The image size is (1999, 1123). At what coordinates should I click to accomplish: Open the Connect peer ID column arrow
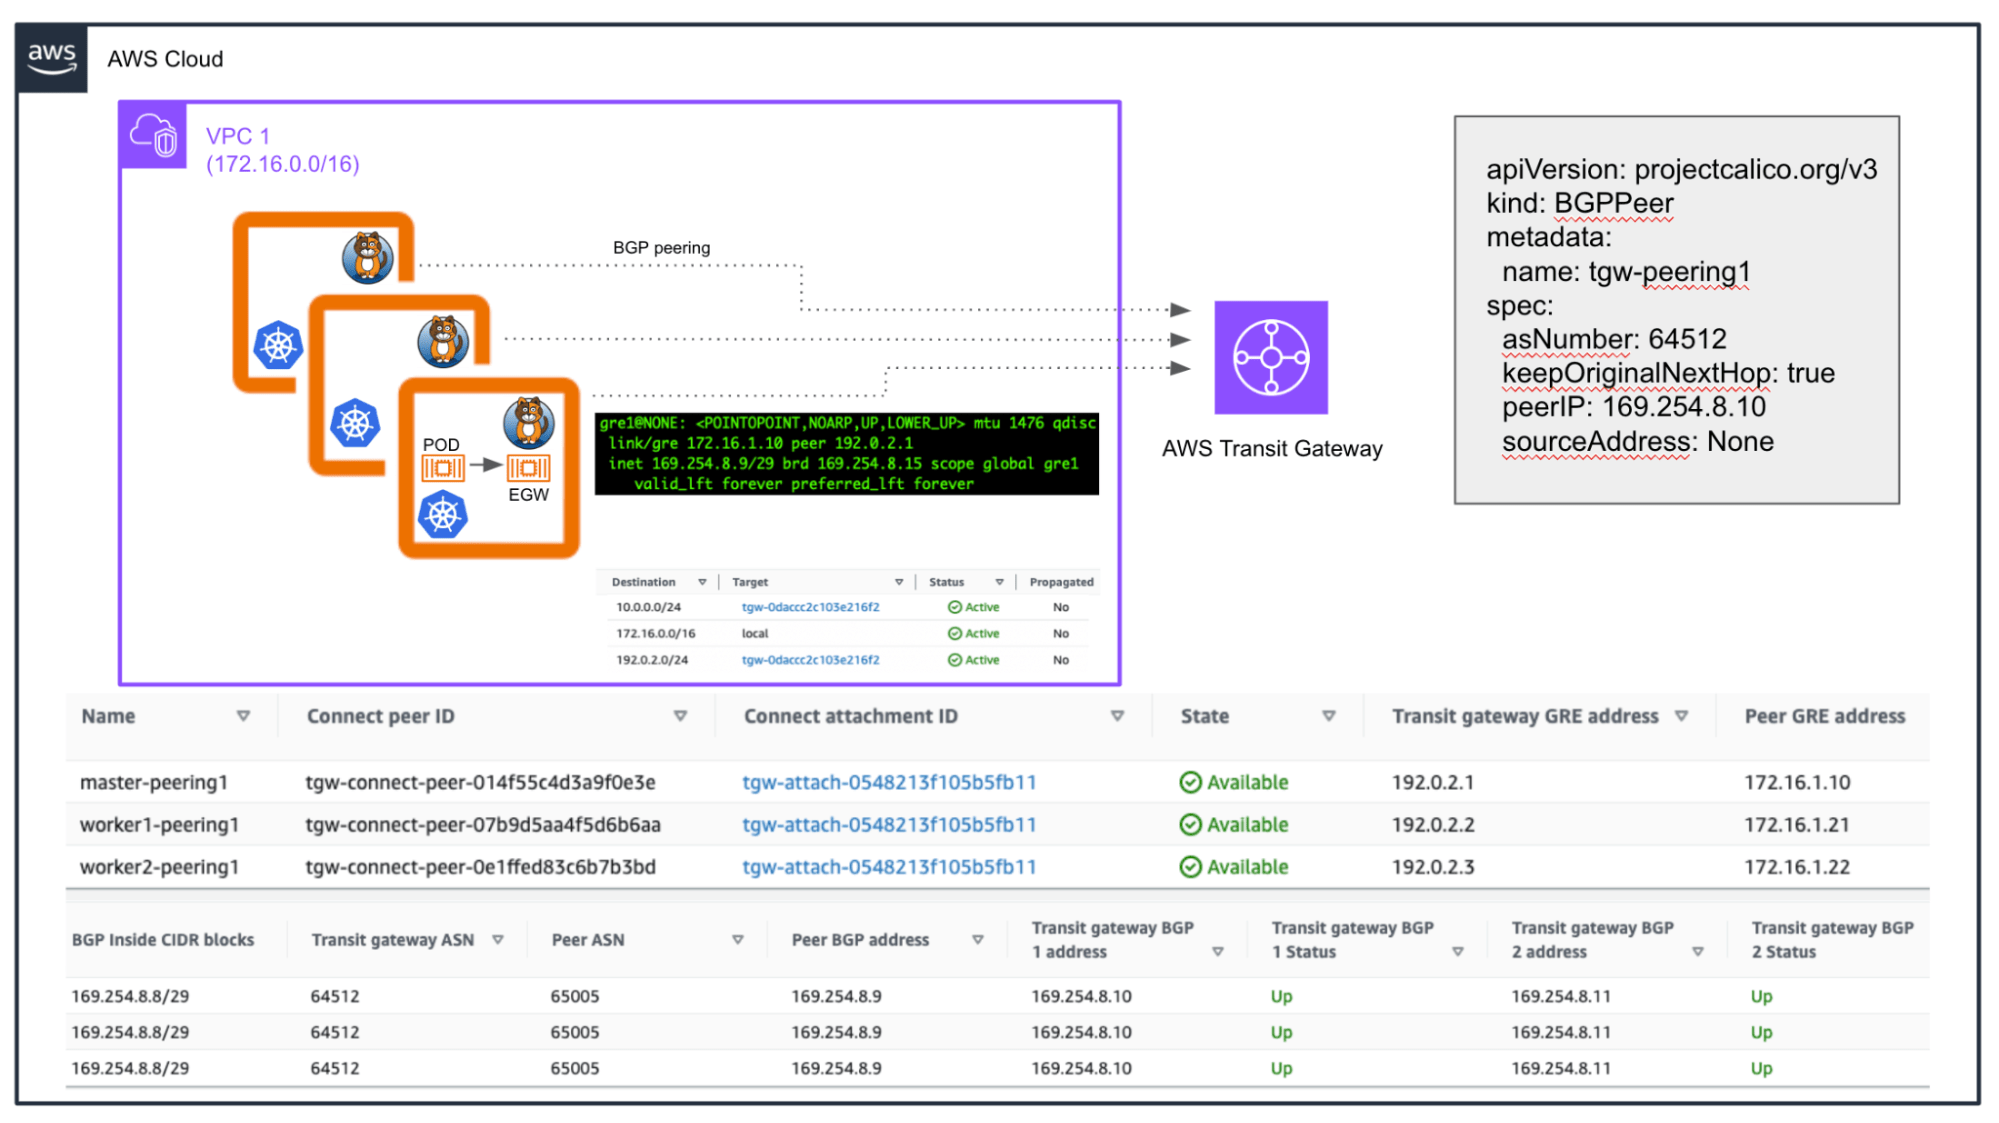pyautogui.click(x=680, y=716)
